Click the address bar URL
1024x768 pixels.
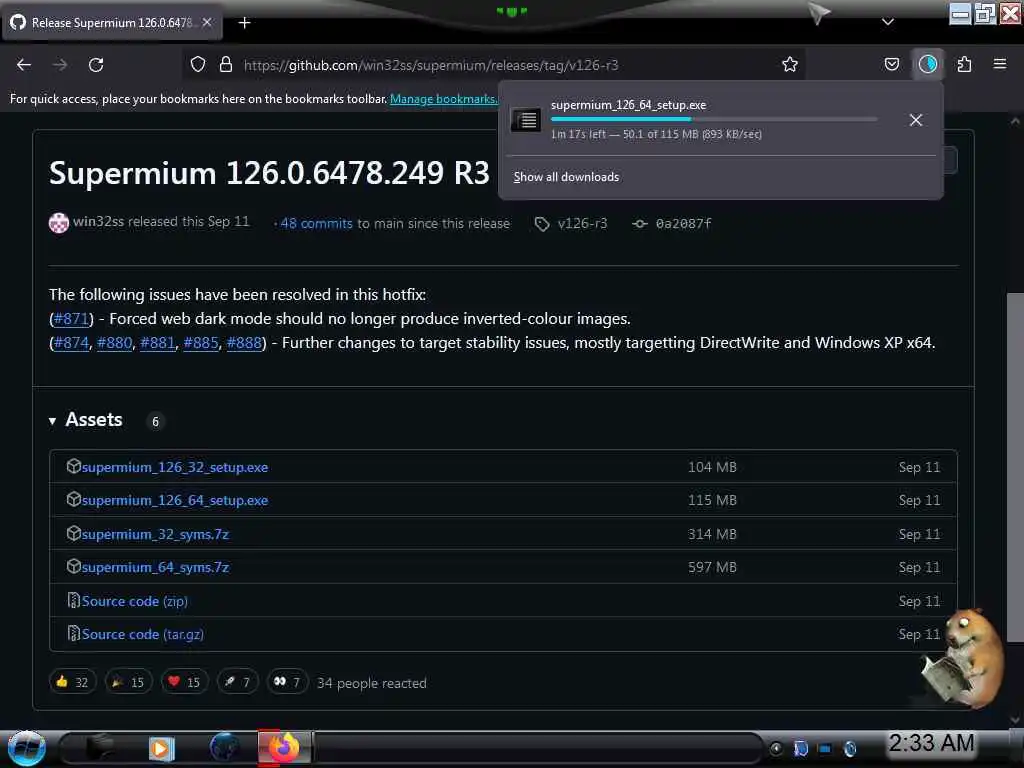point(431,65)
